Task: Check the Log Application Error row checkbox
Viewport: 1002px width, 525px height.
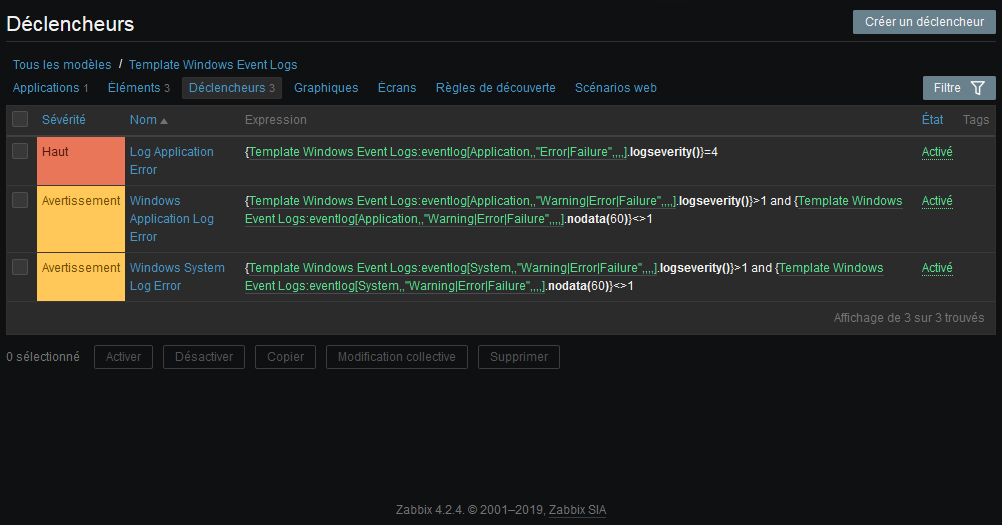Action: coord(20,151)
